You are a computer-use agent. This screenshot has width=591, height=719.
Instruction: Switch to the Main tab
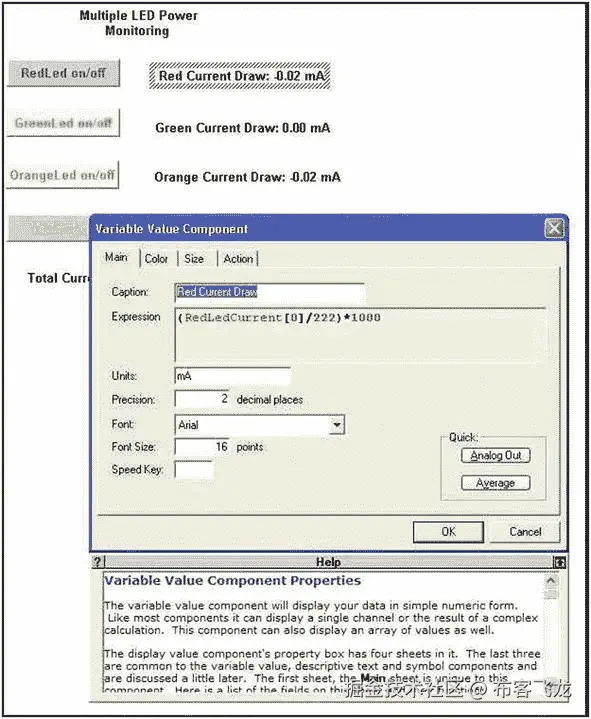click(116, 257)
